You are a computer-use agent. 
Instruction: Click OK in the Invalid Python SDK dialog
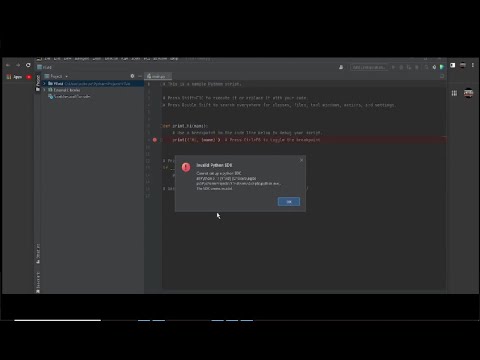(x=289, y=201)
